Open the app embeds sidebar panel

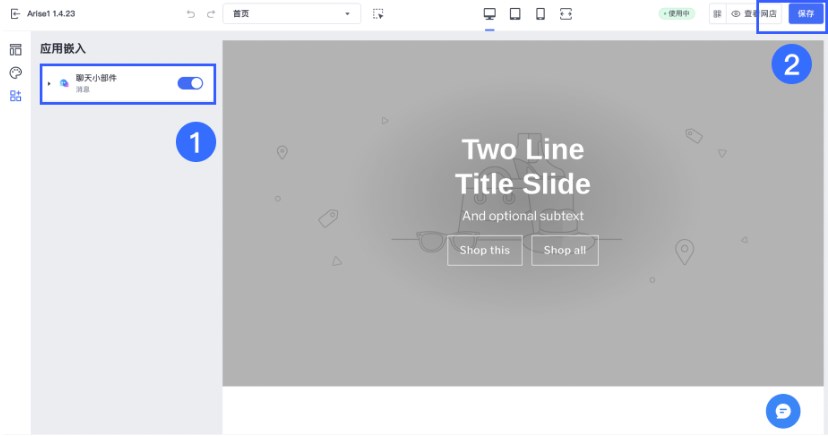click(x=15, y=96)
